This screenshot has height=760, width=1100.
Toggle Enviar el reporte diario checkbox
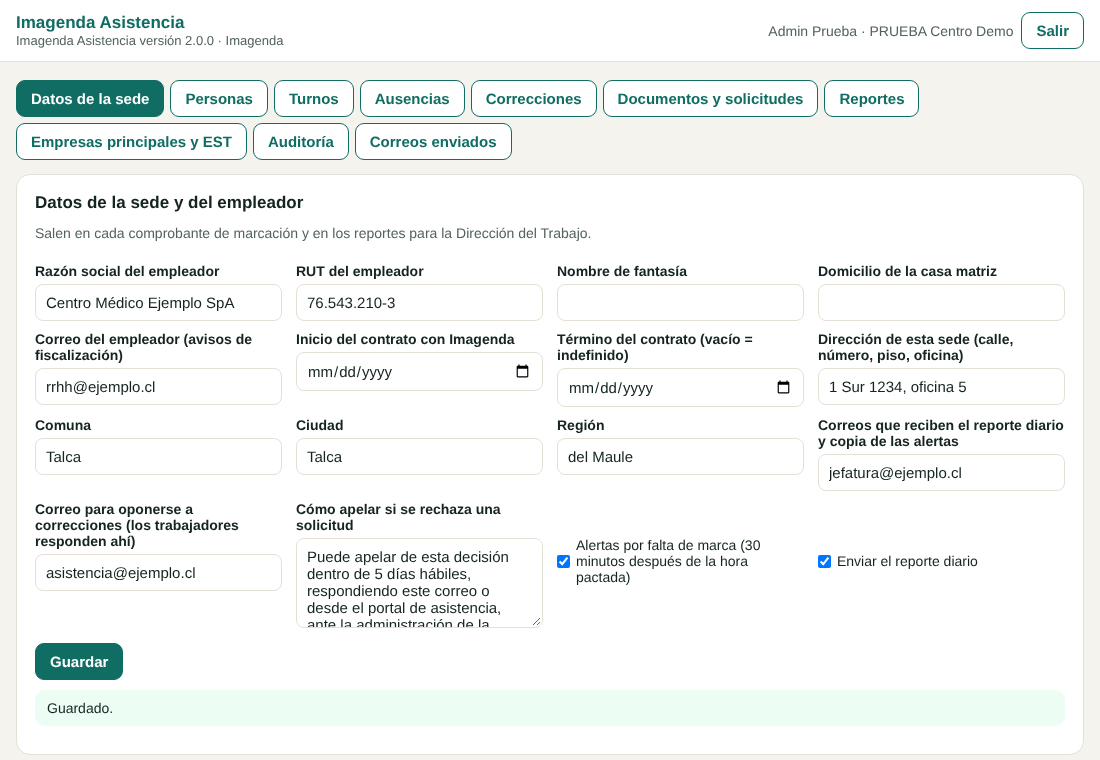pyautogui.click(x=824, y=561)
